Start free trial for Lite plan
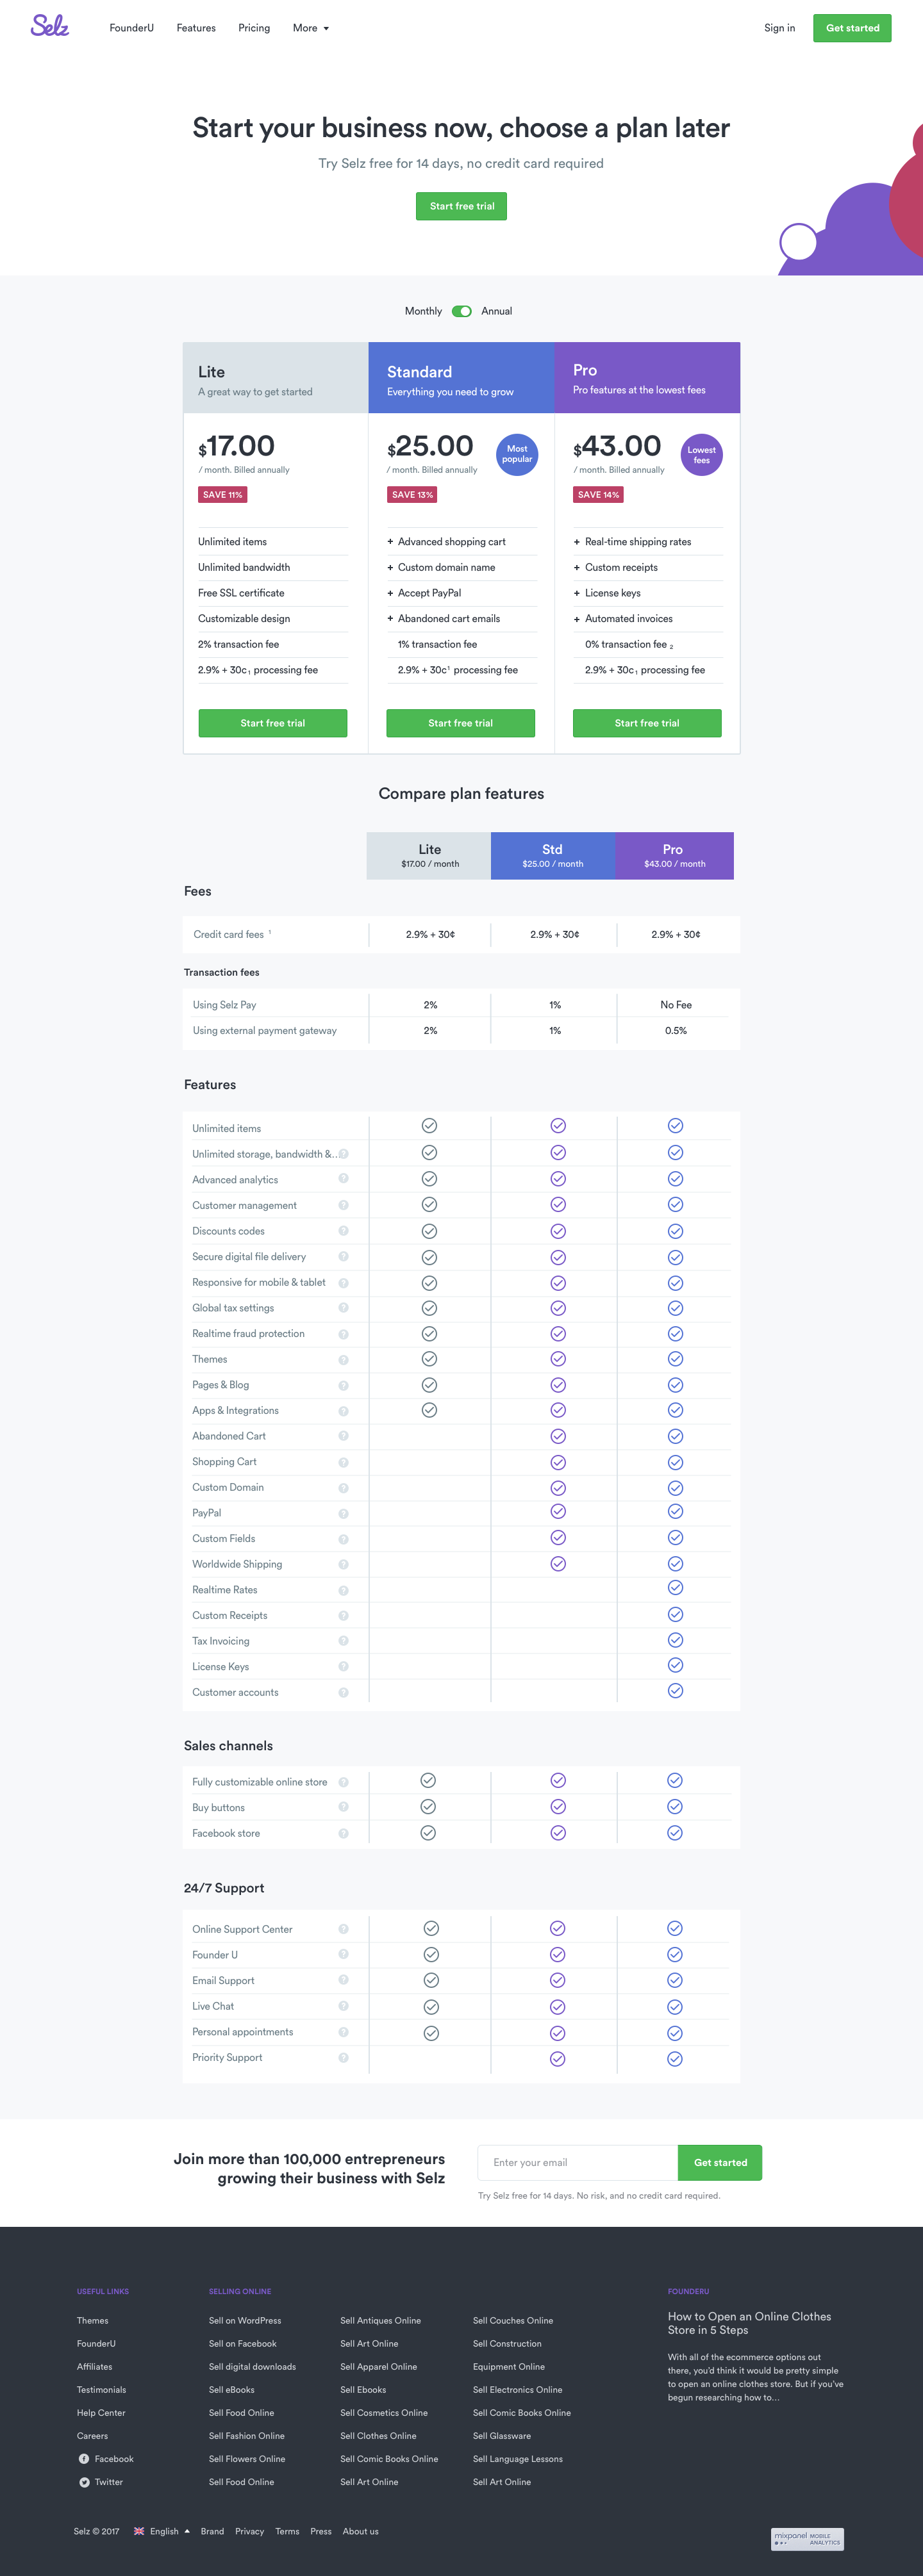This screenshot has height=2576, width=923. (273, 723)
